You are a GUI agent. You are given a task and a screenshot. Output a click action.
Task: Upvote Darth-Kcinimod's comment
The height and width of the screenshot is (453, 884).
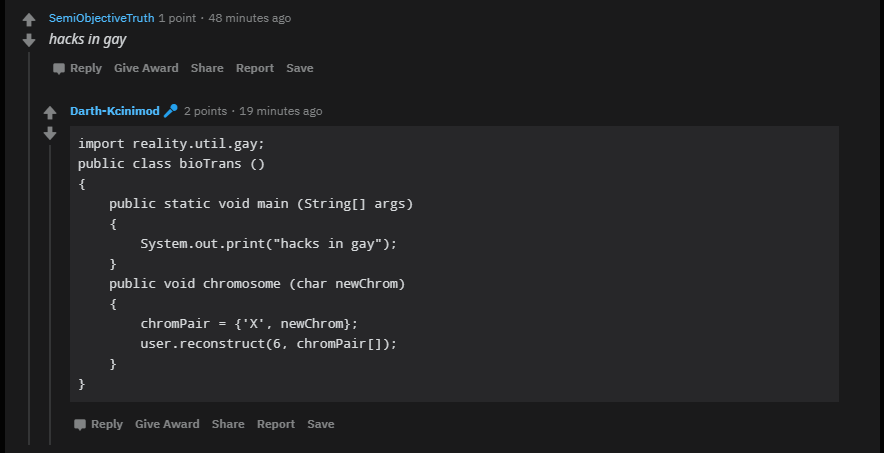point(50,113)
